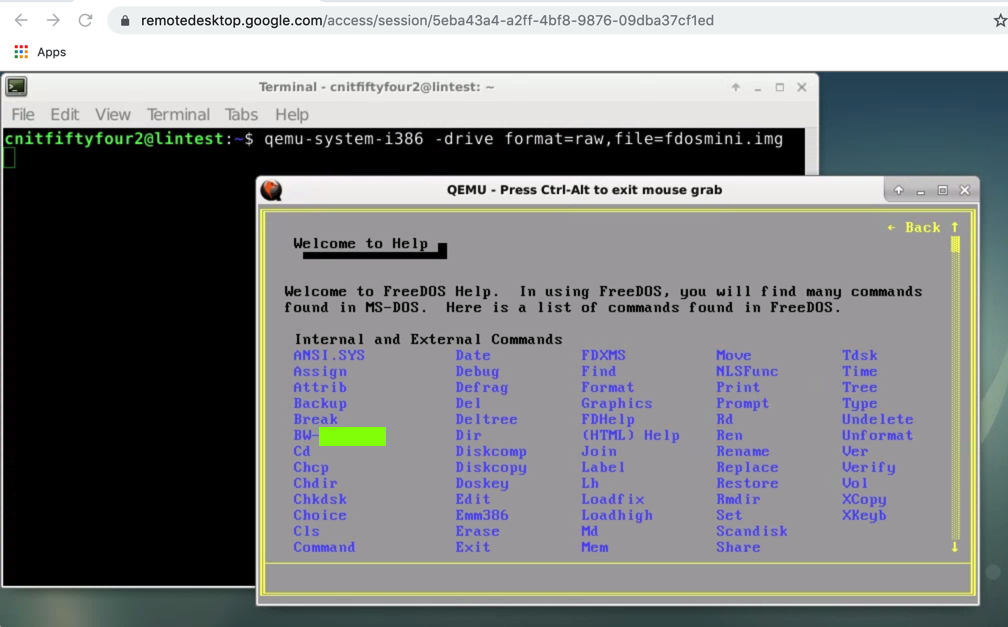Open the Terminal menu in menu bar
The width and height of the screenshot is (1008, 627).
[x=178, y=114]
